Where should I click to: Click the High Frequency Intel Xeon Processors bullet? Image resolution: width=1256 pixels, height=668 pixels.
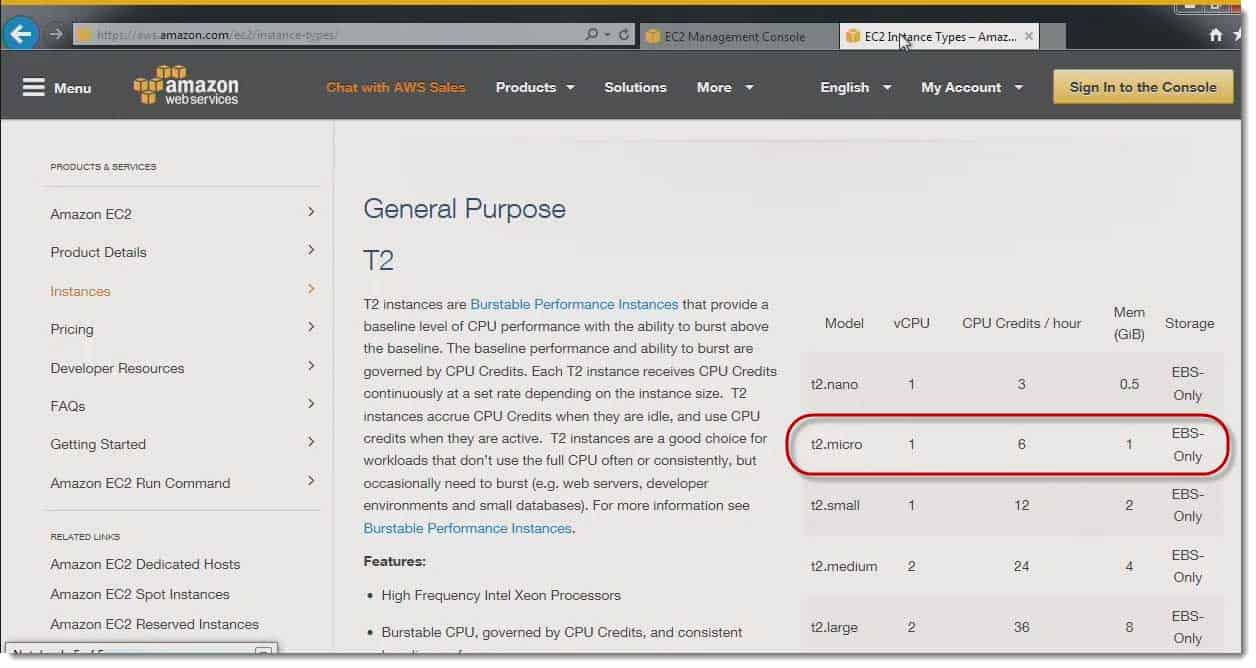tap(501, 595)
